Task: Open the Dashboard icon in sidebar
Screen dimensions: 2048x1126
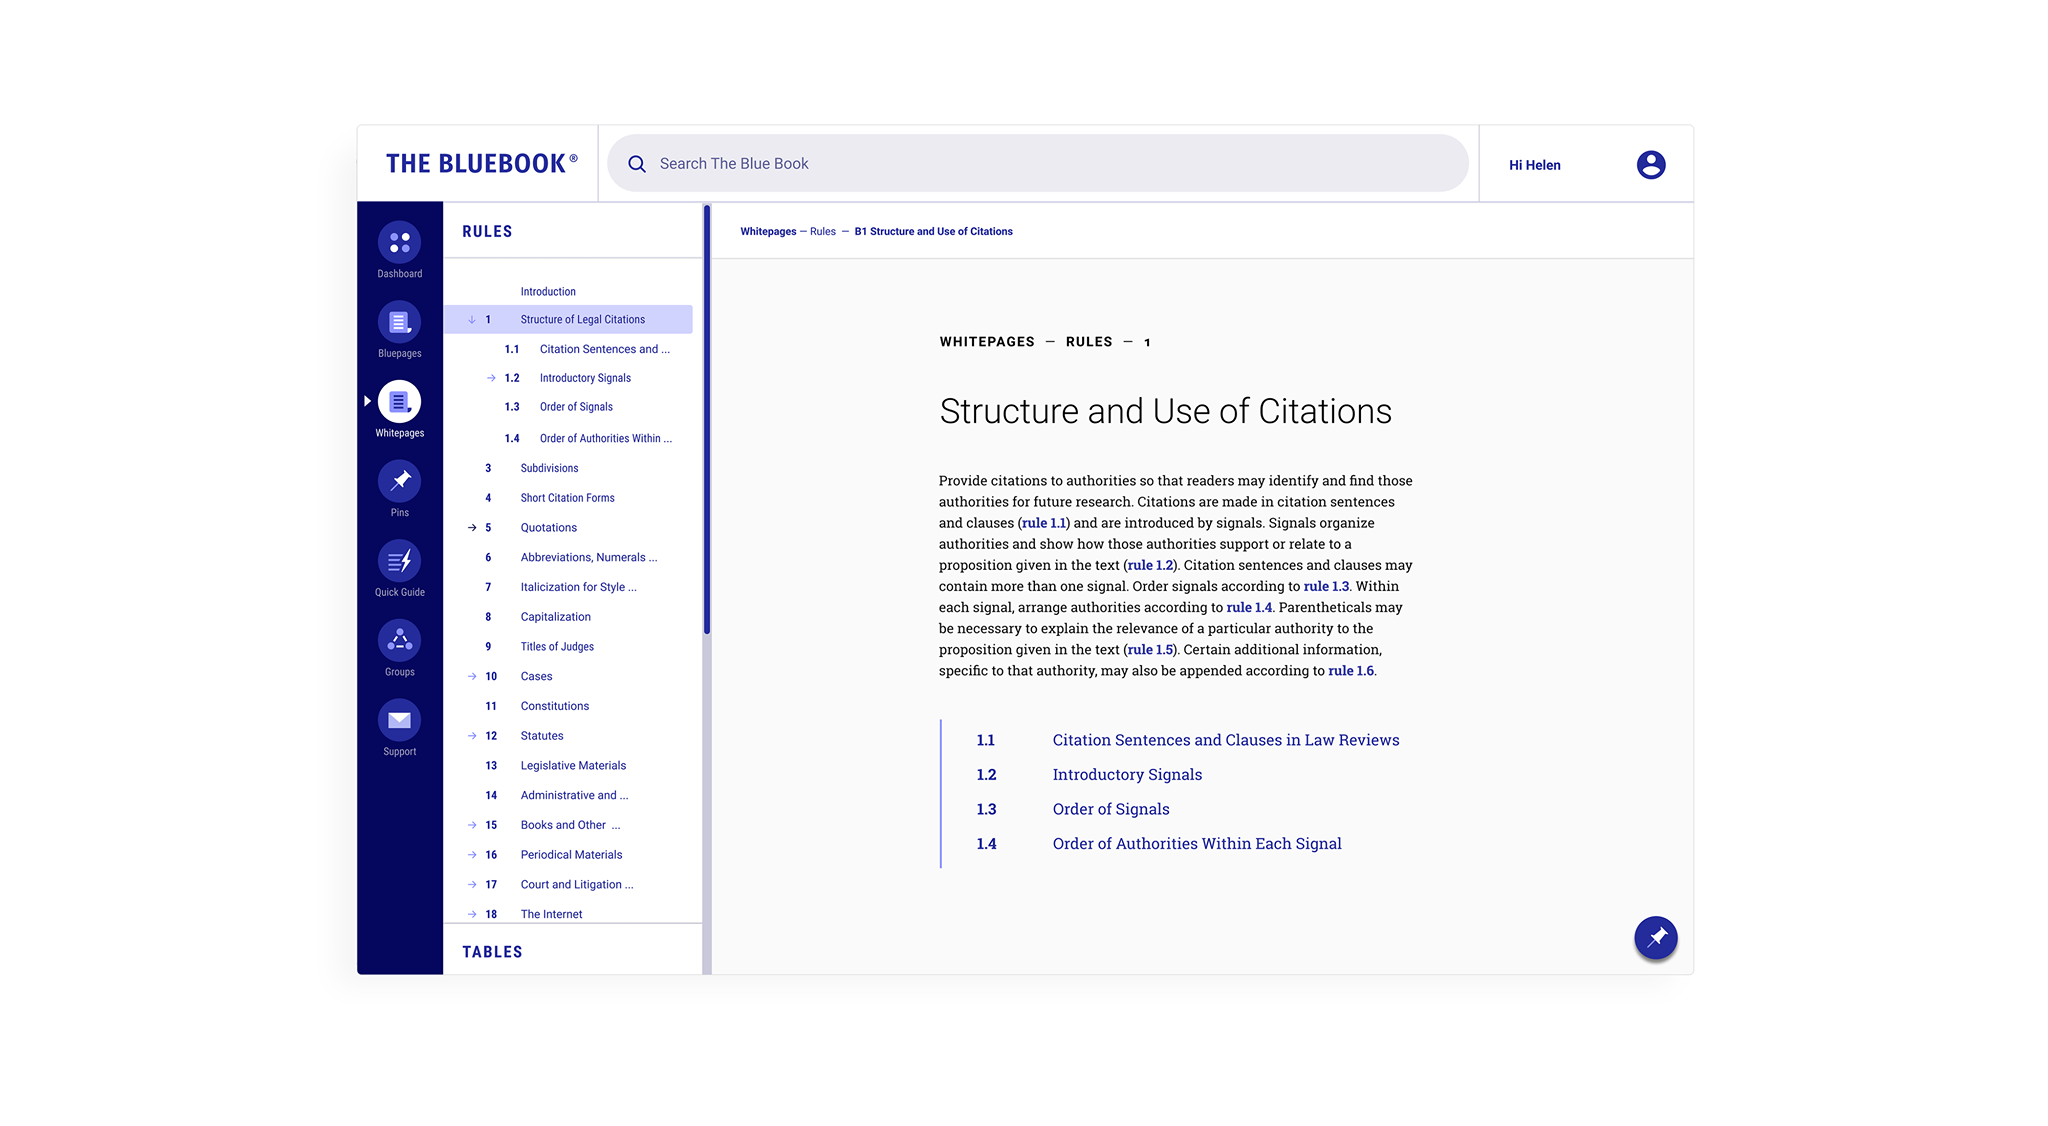Action: [399, 243]
